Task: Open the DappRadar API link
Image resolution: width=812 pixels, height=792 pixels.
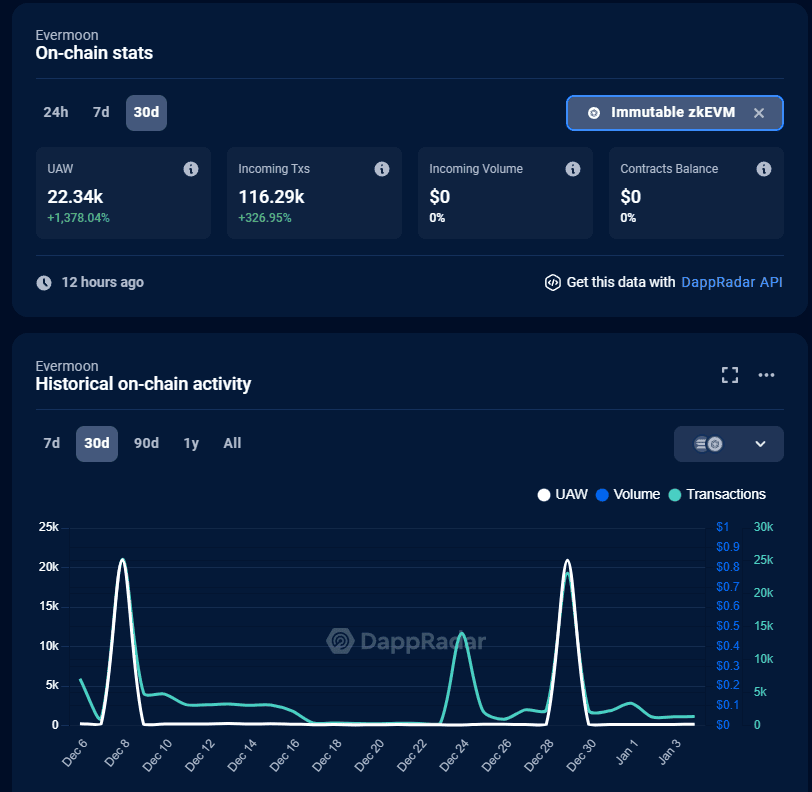Action: [x=731, y=282]
